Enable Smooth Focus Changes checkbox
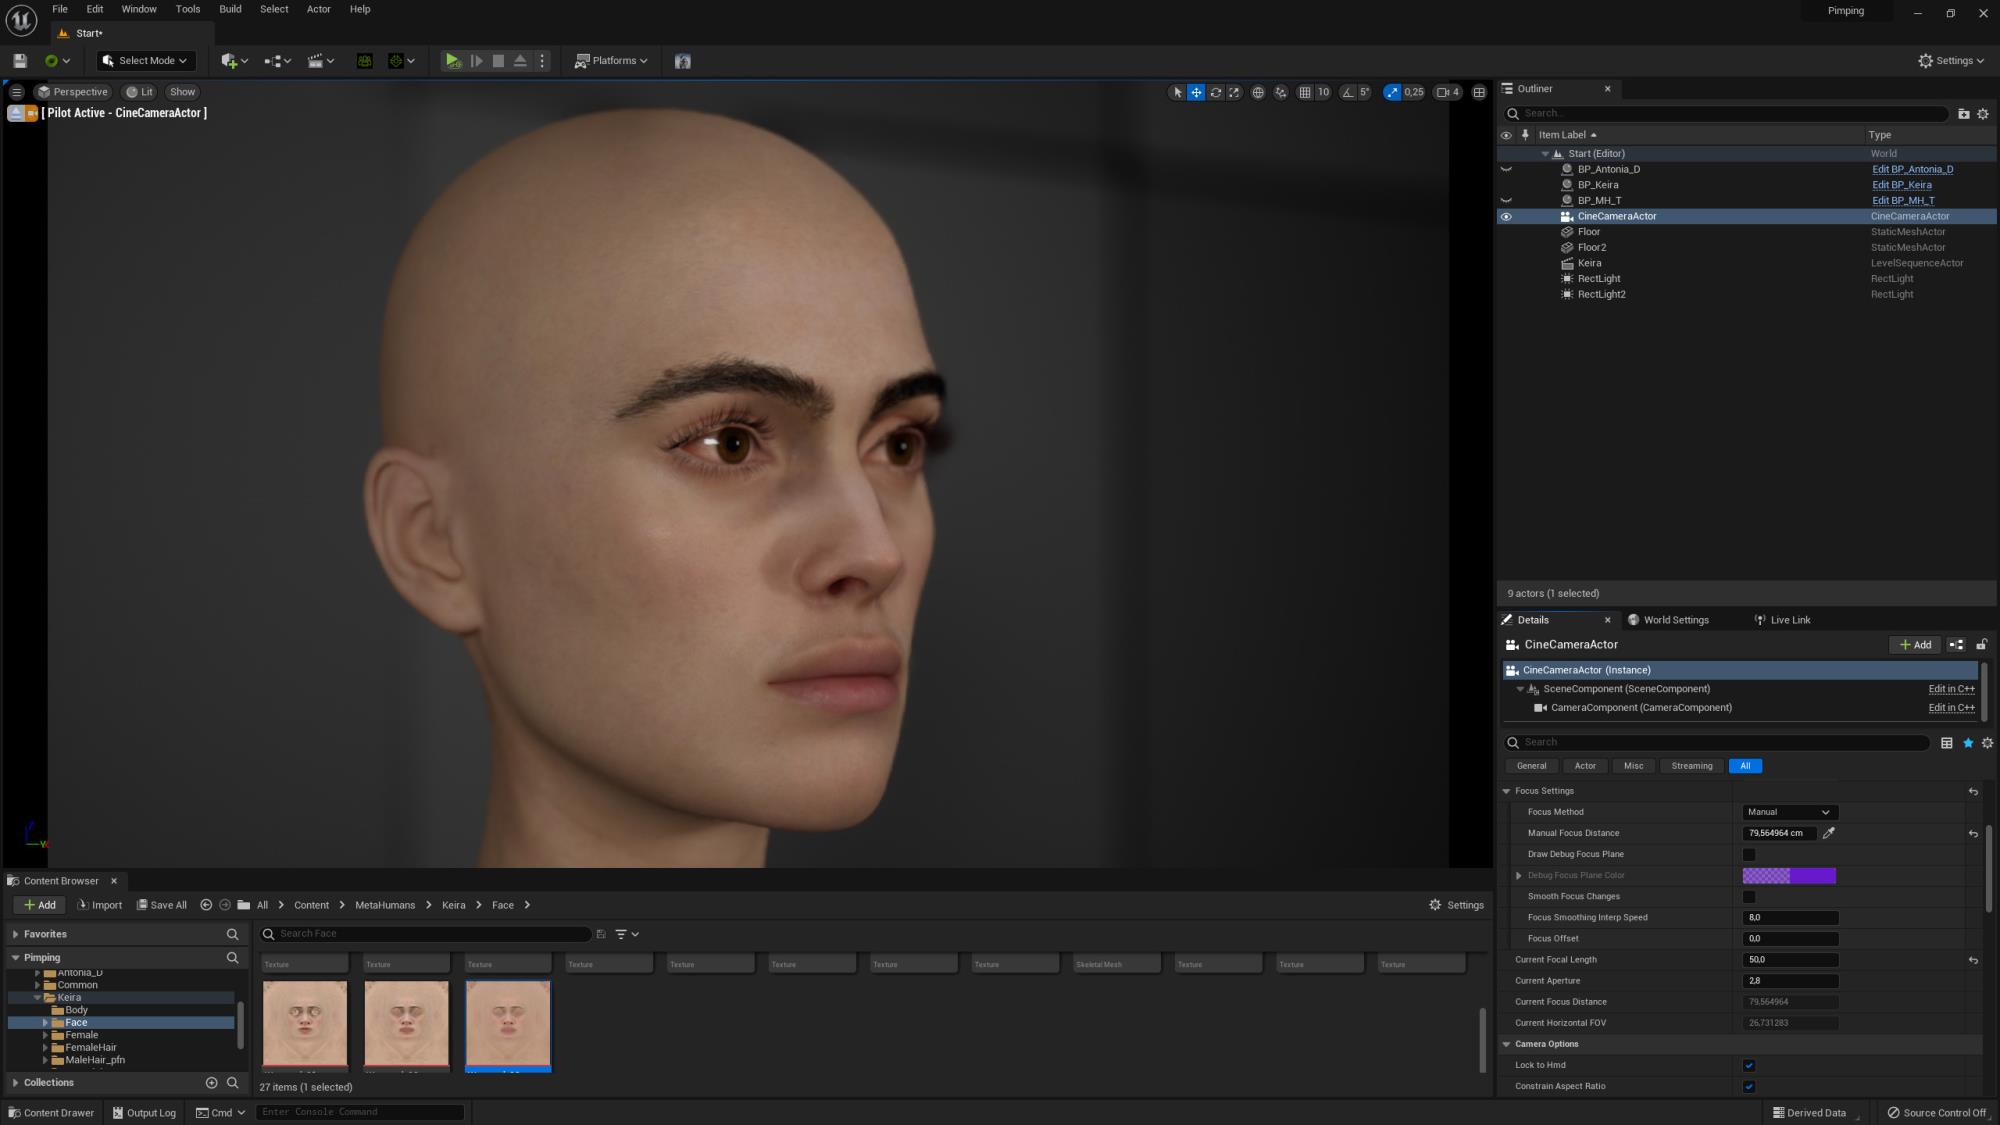This screenshot has height=1125, width=2000. (1749, 896)
